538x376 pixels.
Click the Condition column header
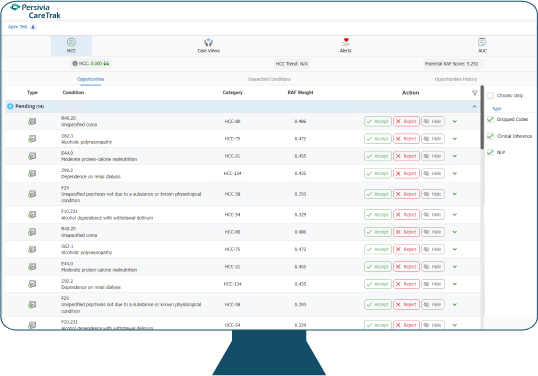pos(73,93)
